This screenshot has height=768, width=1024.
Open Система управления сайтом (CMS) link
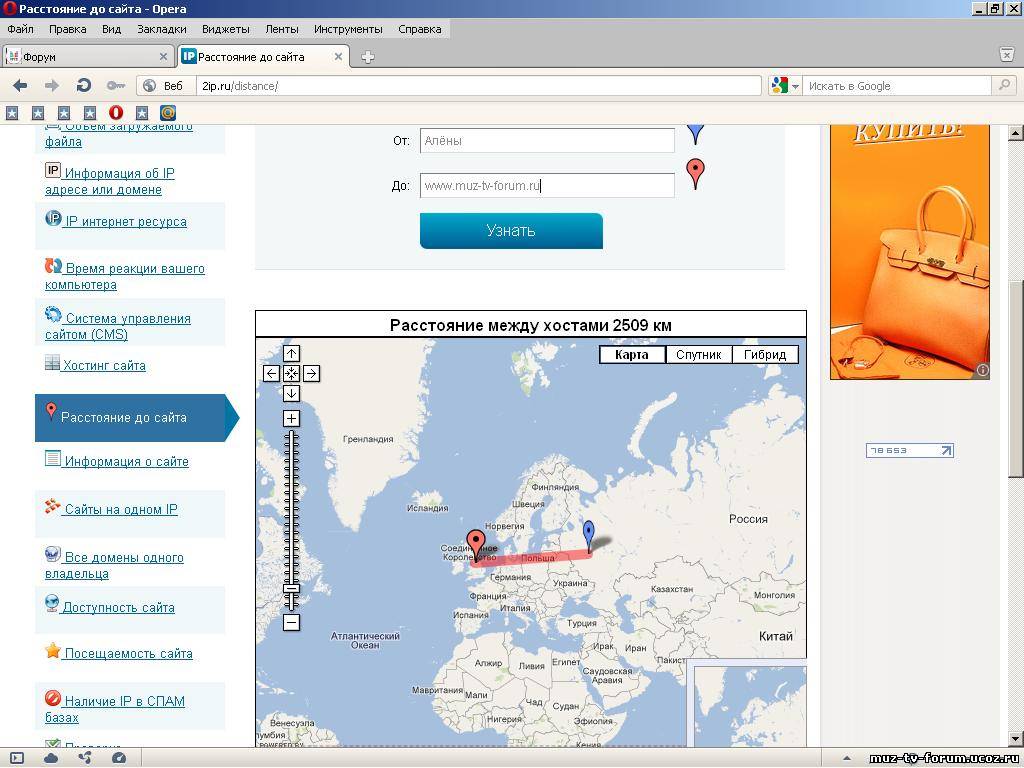pyautogui.click(x=118, y=326)
